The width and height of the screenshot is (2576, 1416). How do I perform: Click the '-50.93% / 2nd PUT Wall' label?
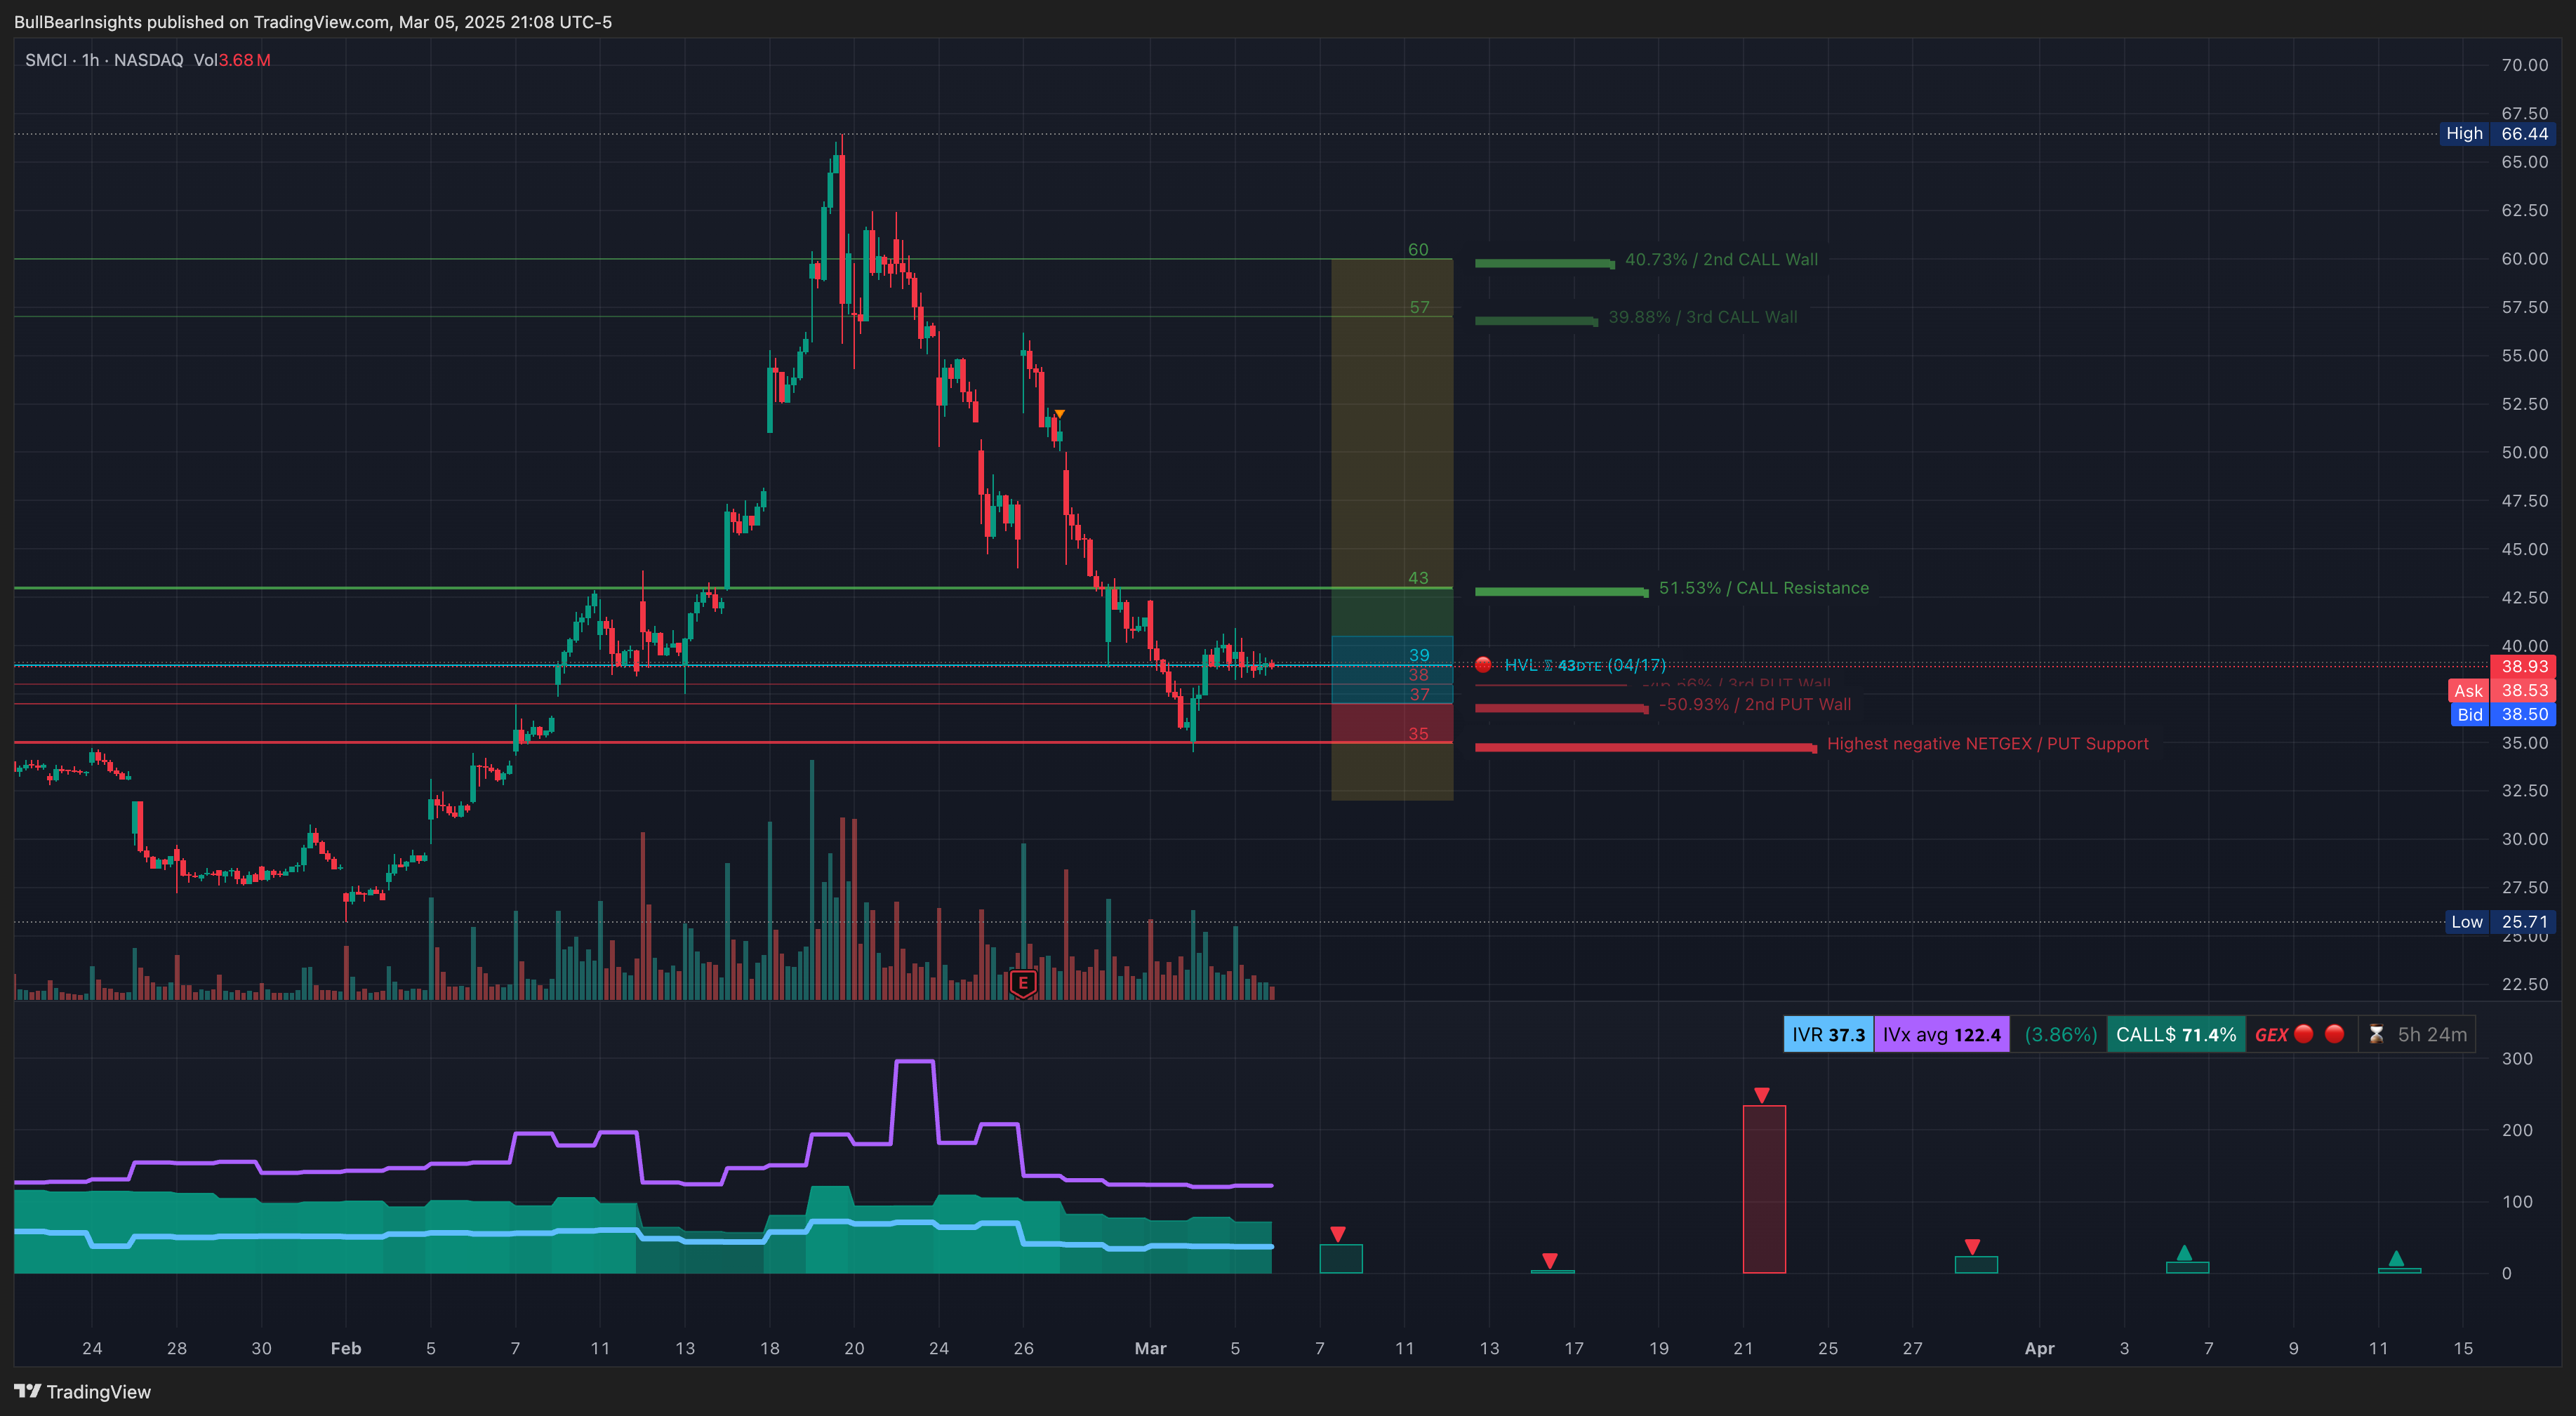tap(1755, 705)
